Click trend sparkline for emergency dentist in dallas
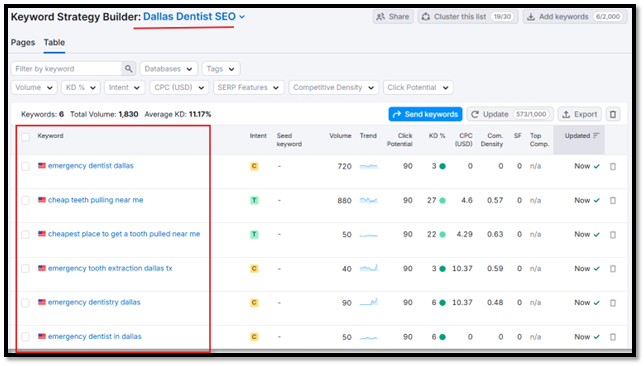The image size is (644, 366). (x=368, y=338)
